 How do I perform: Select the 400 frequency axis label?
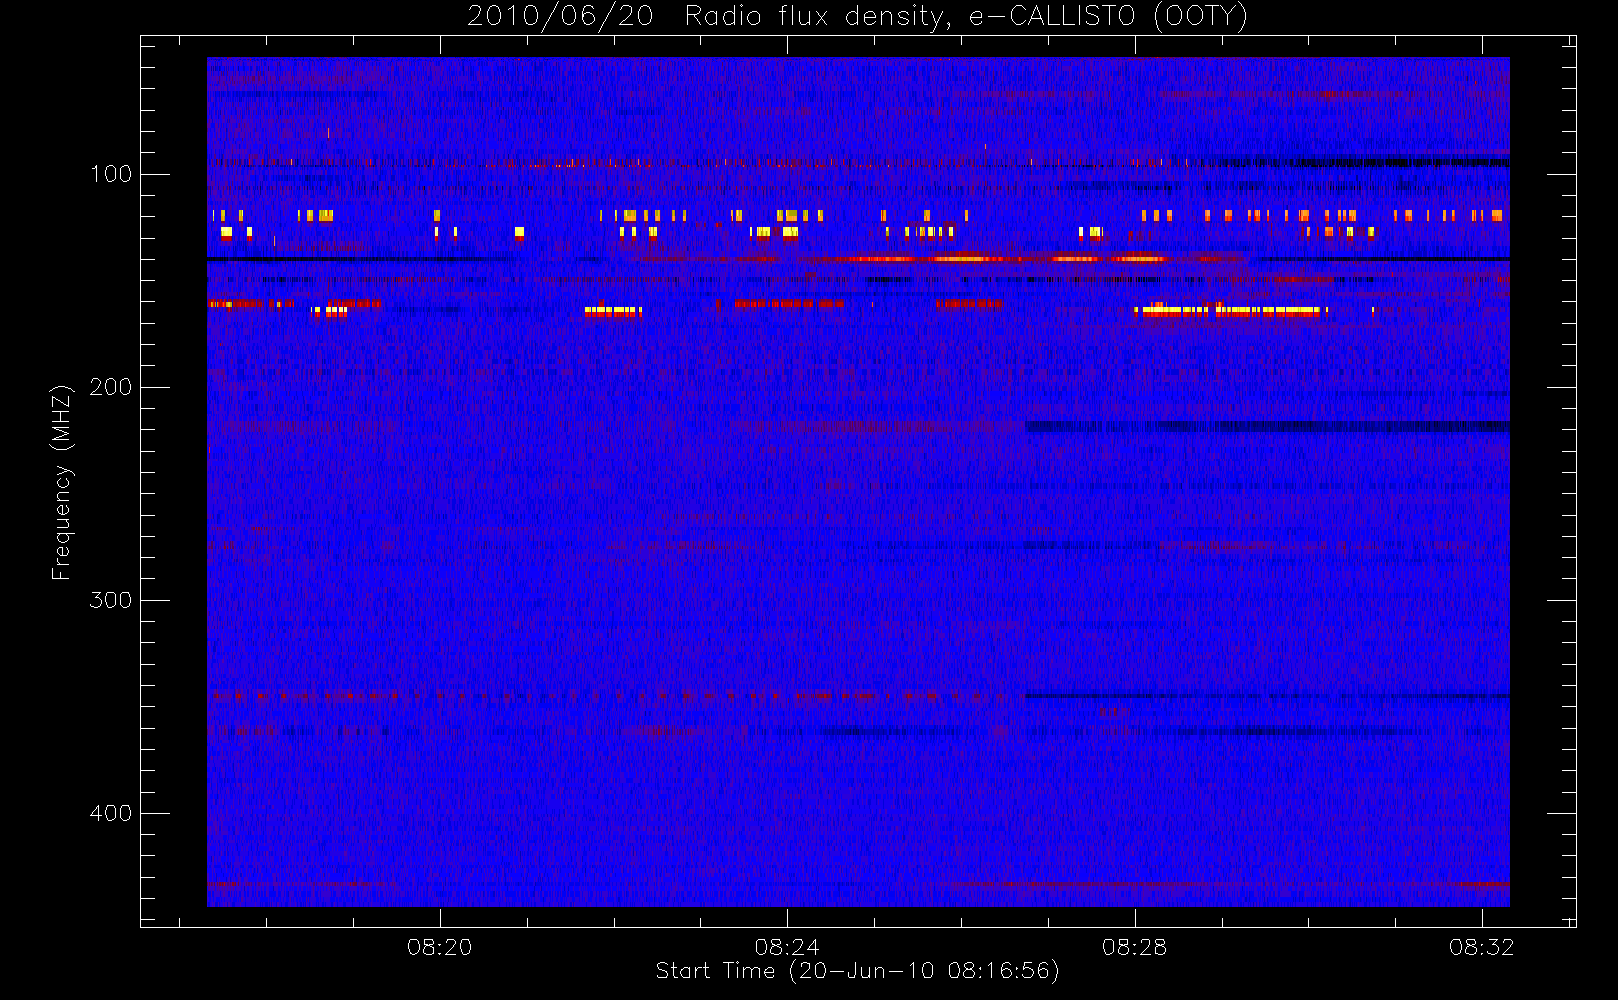(111, 814)
